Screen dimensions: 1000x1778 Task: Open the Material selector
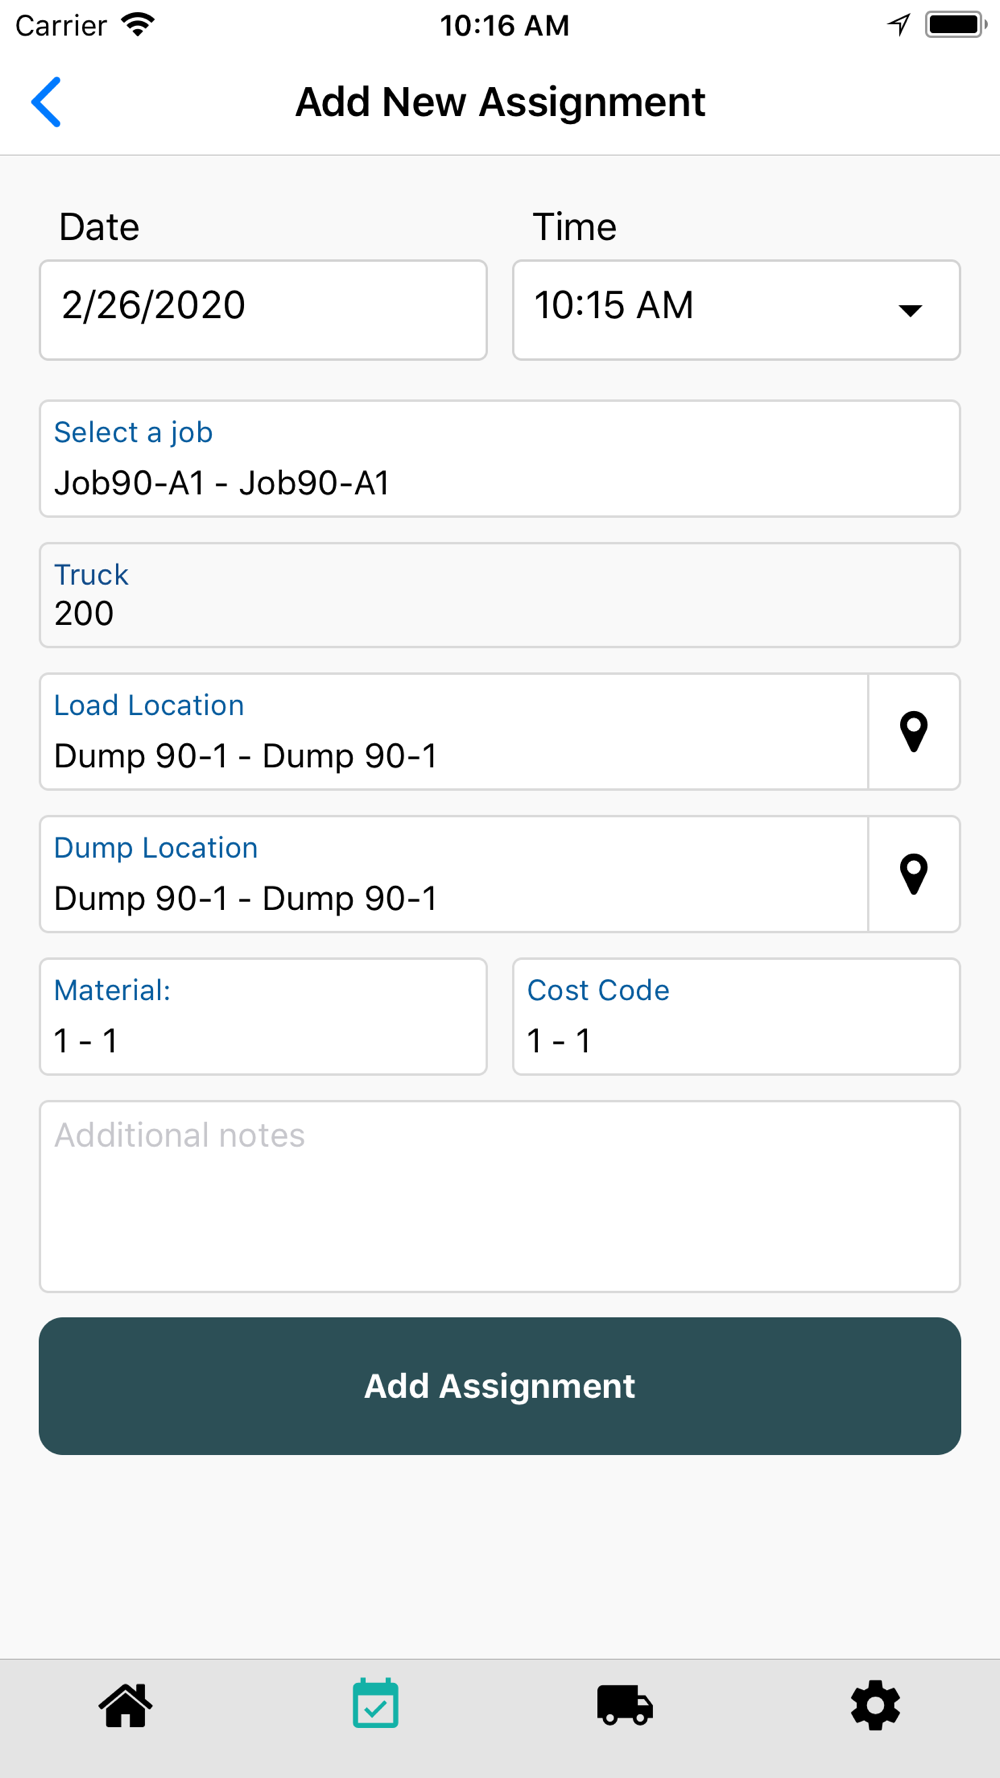click(x=263, y=1017)
